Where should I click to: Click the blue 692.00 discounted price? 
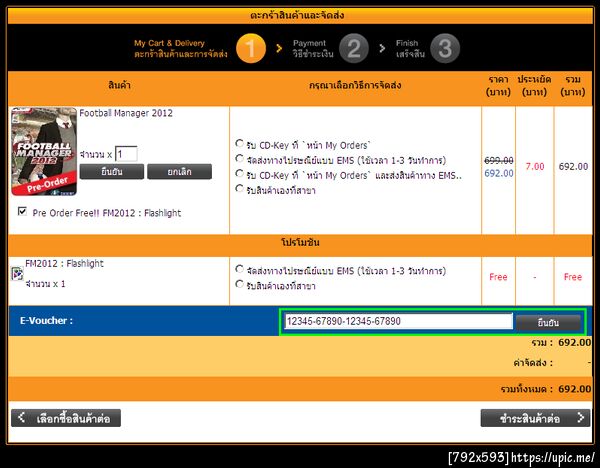[x=499, y=173]
